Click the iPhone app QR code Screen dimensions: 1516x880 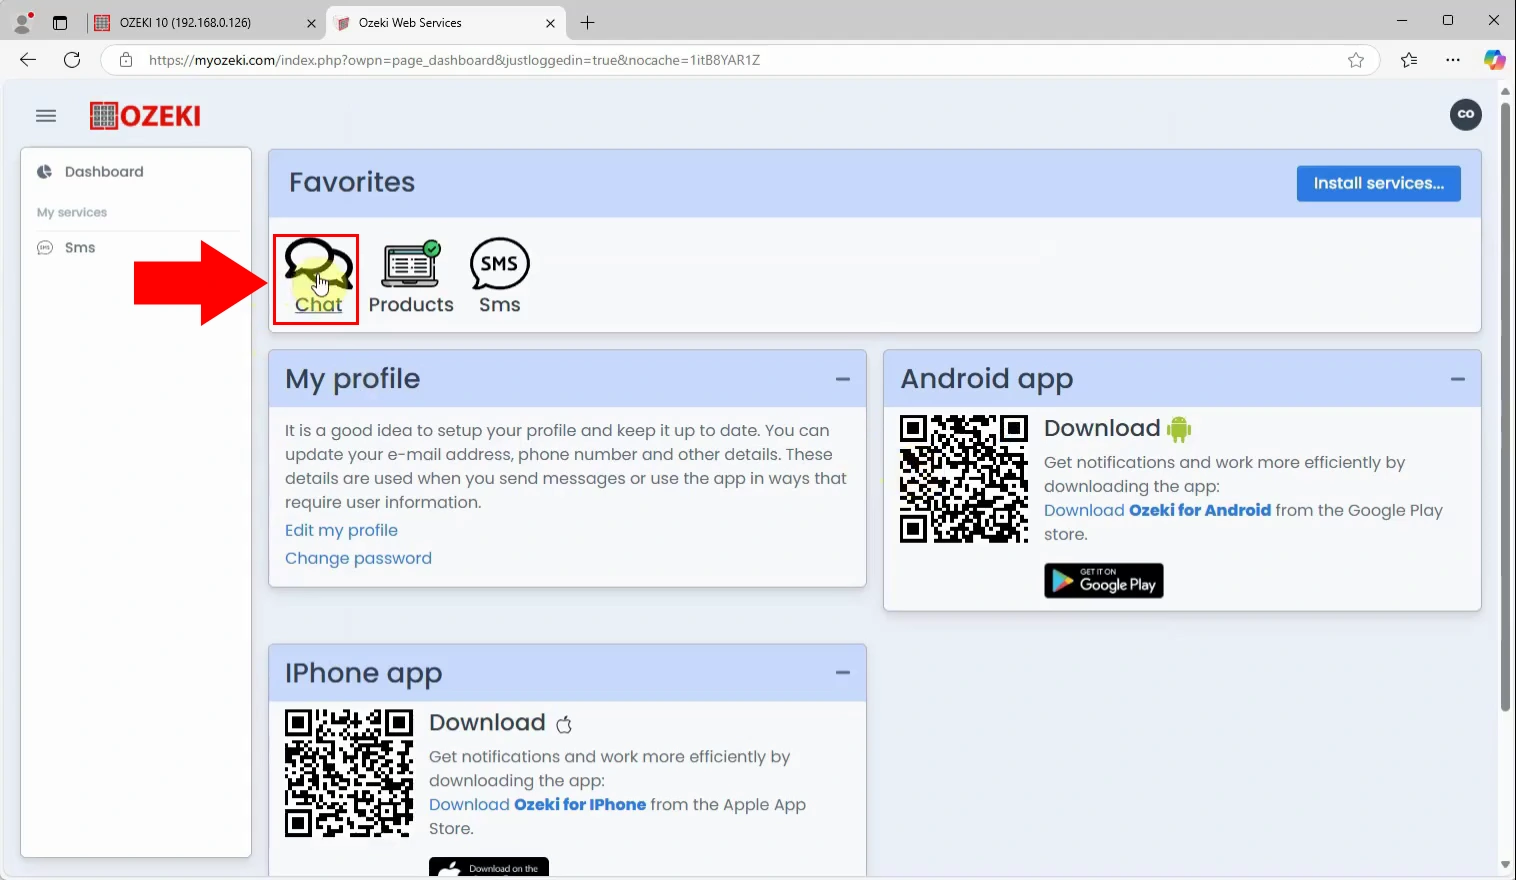point(349,773)
